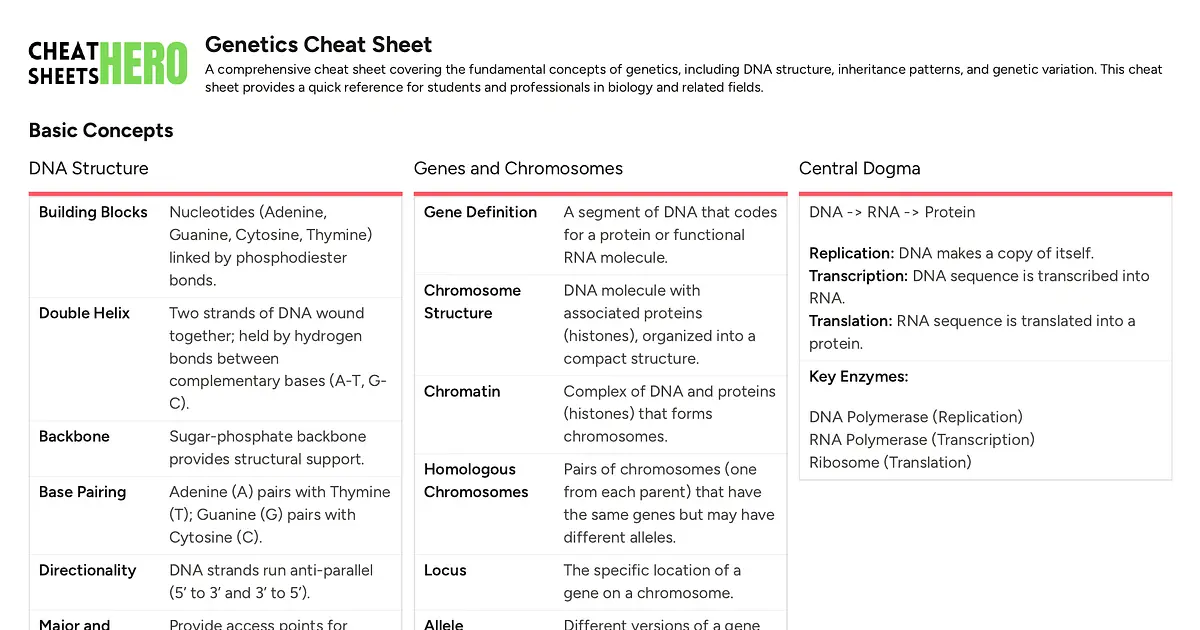The width and height of the screenshot is (1200, 630).
Task: Click the Backbone row label
Action: tap(74, 436)
